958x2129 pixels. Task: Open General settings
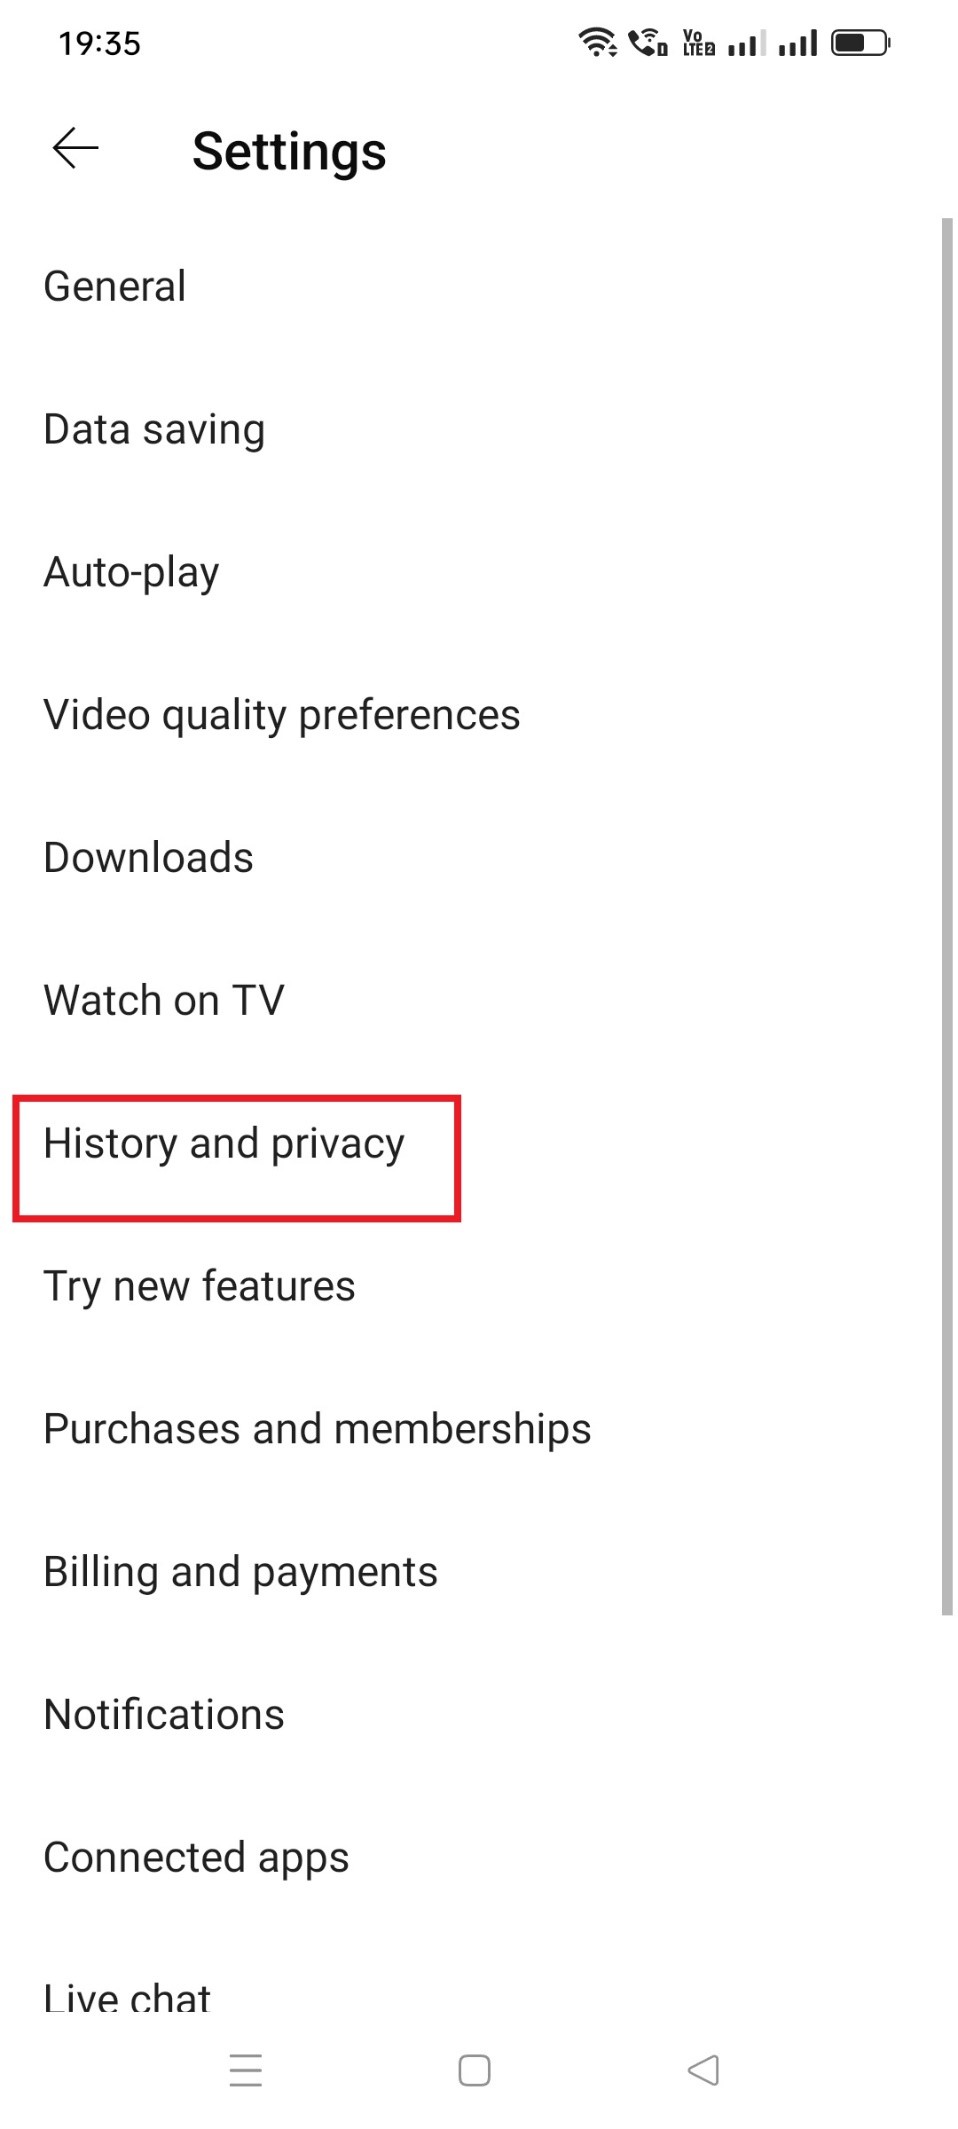coord(115,286)
